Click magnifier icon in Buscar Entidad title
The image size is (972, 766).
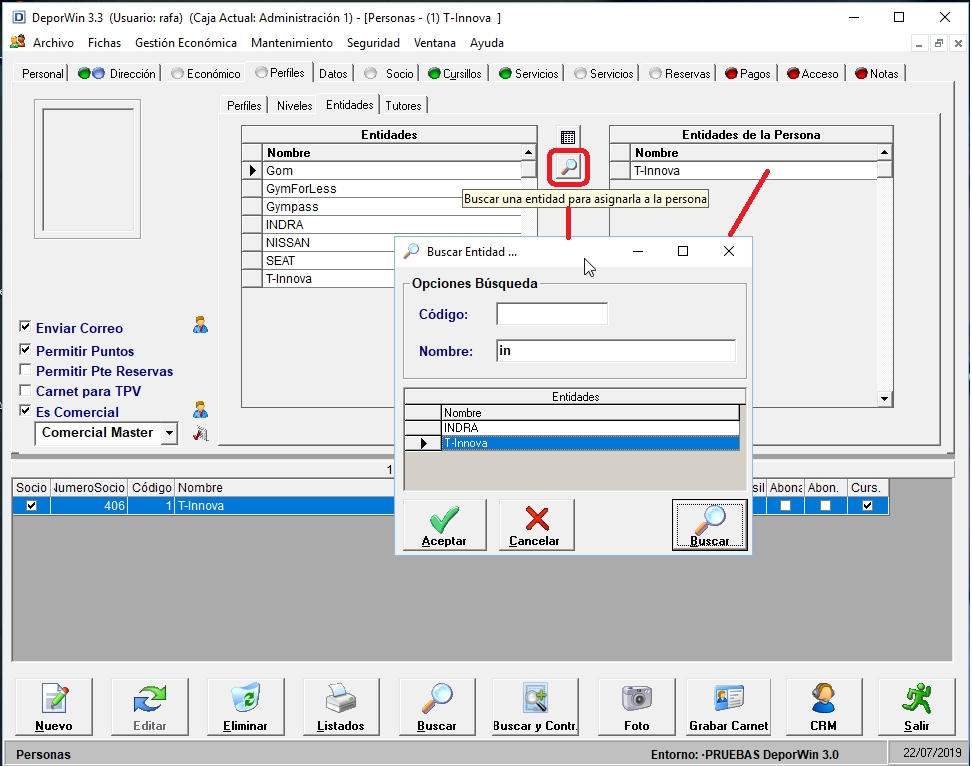tap(411, 252)
